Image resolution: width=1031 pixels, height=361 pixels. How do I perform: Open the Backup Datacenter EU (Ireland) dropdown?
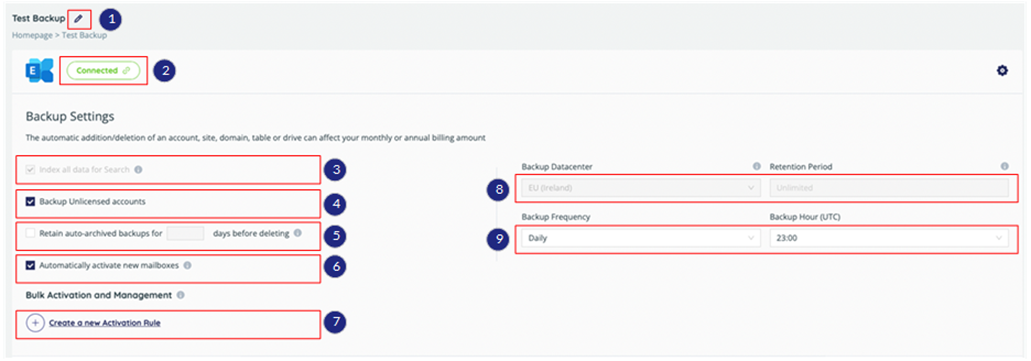coord(640,188)
